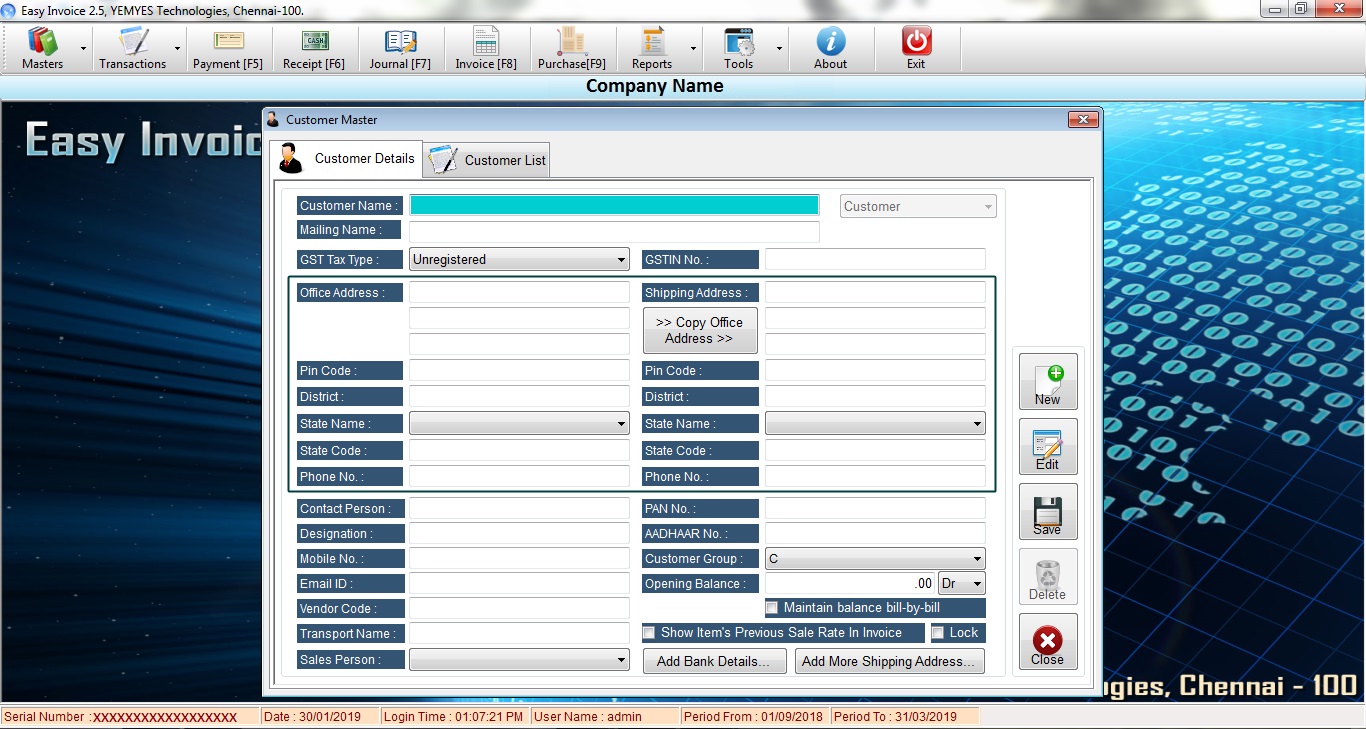Toggle the Lock checkbox
This screenshot has width=1366, height=729.
[x=938, y=633]
